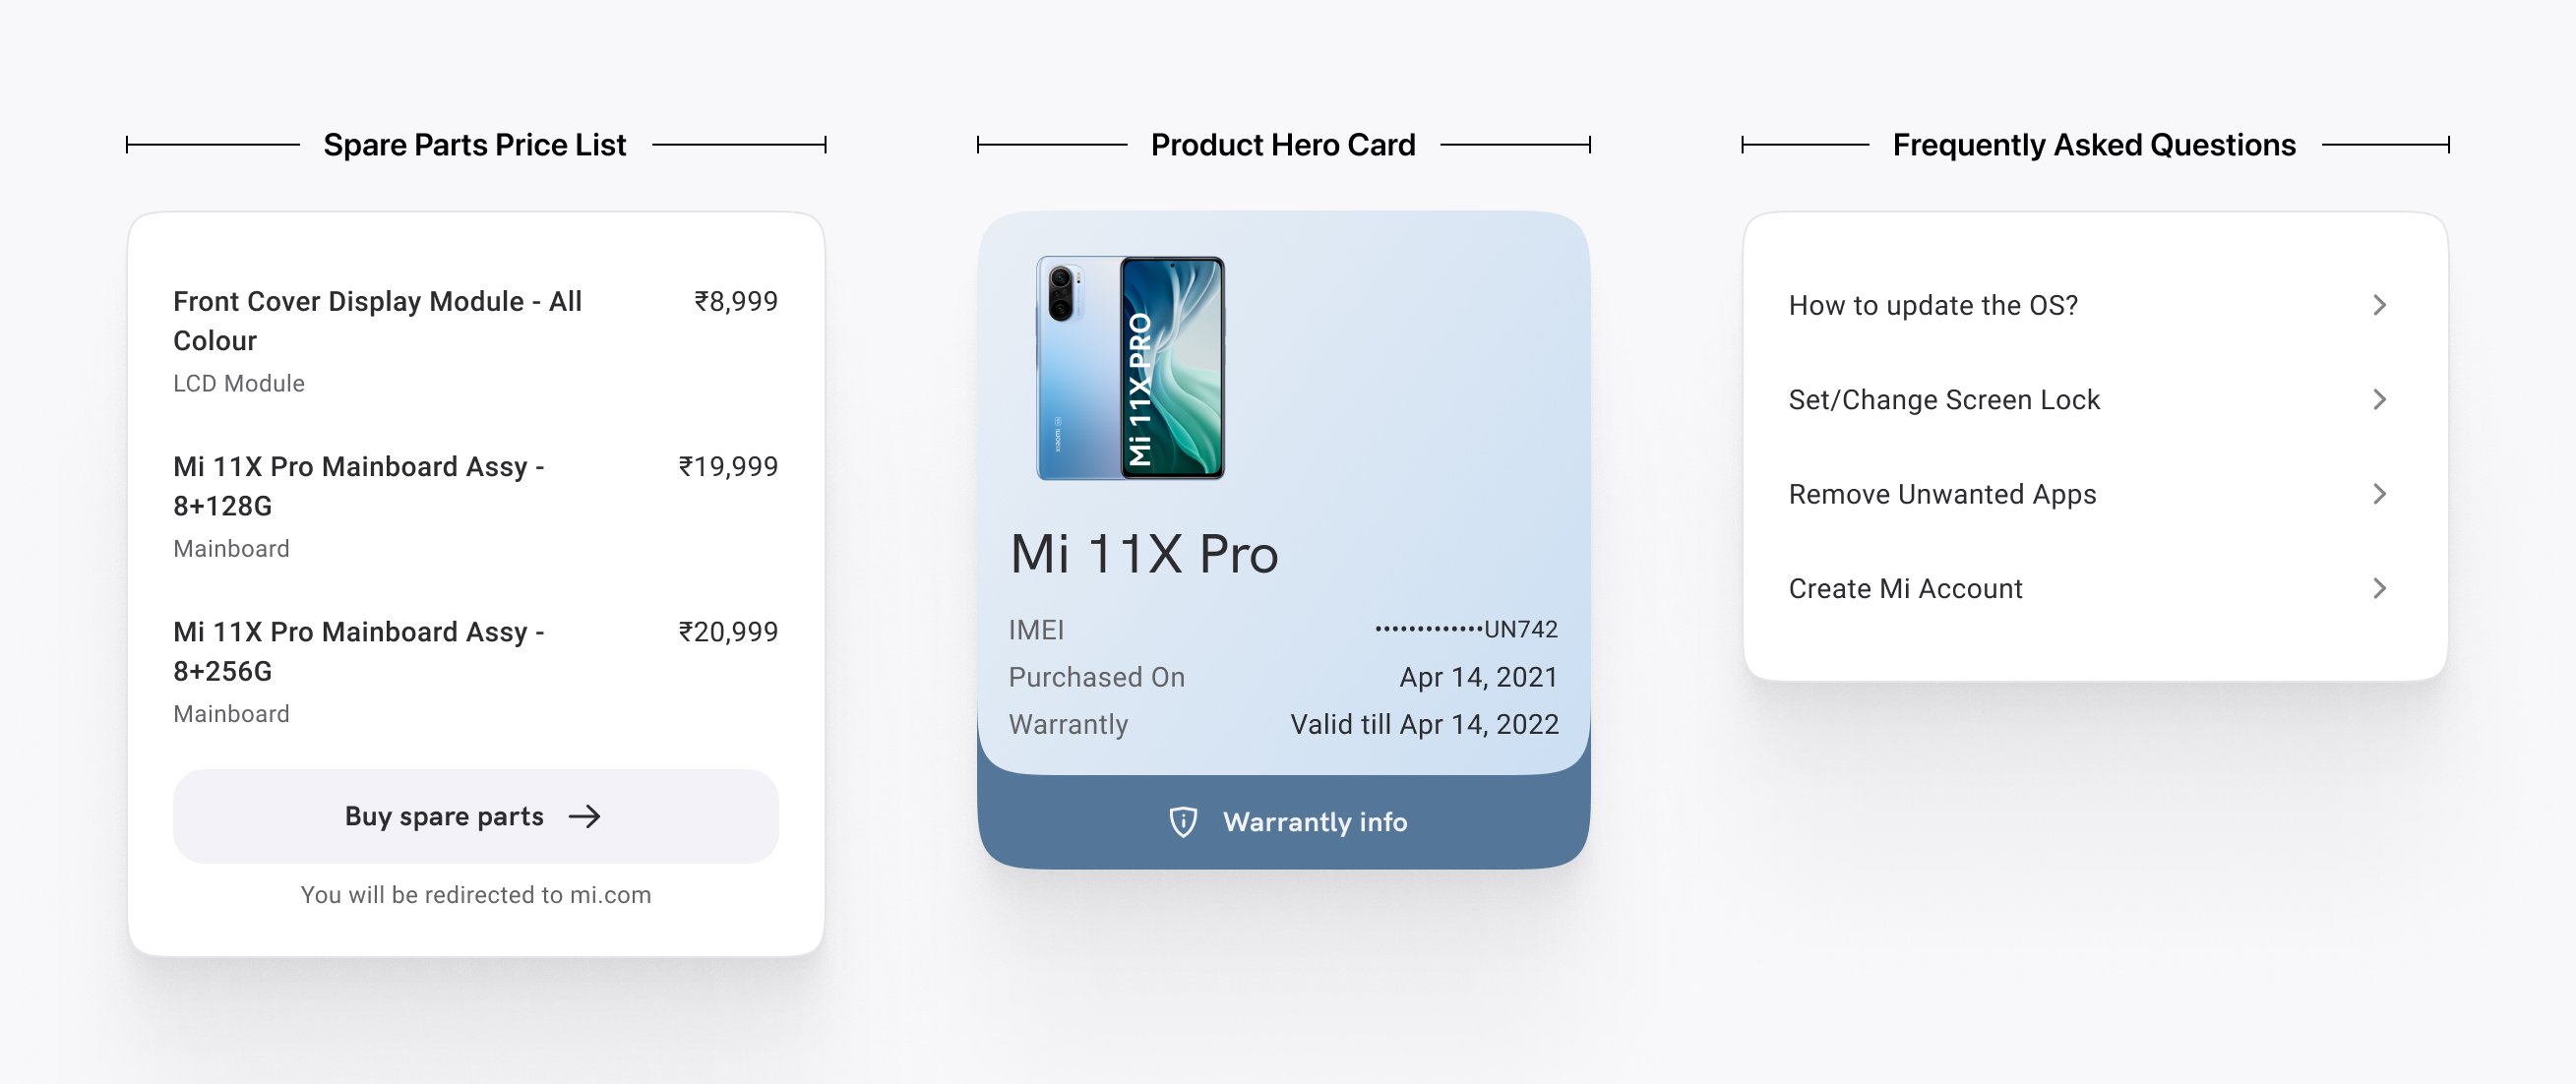The height and width of the screenshot is (1084, 2576).
Task: Click the Mi 11X Pro phone image
Action: click(1130, 368)
